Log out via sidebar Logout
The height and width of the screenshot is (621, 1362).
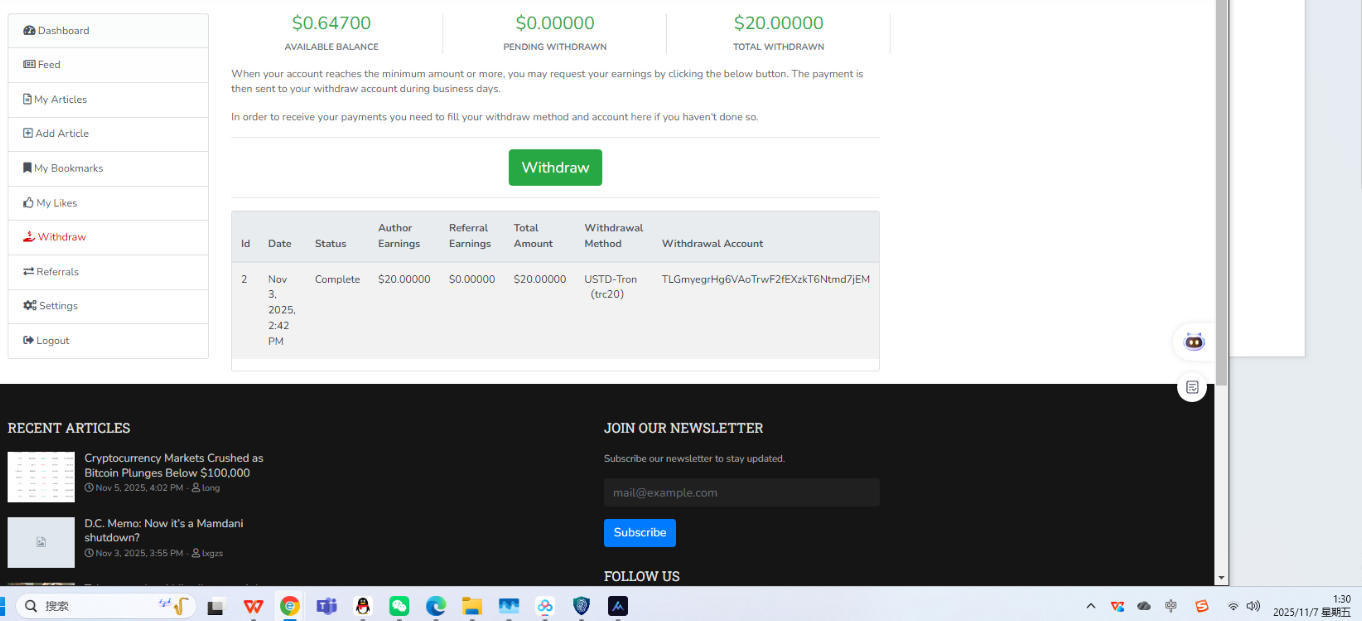coord(52,341)
